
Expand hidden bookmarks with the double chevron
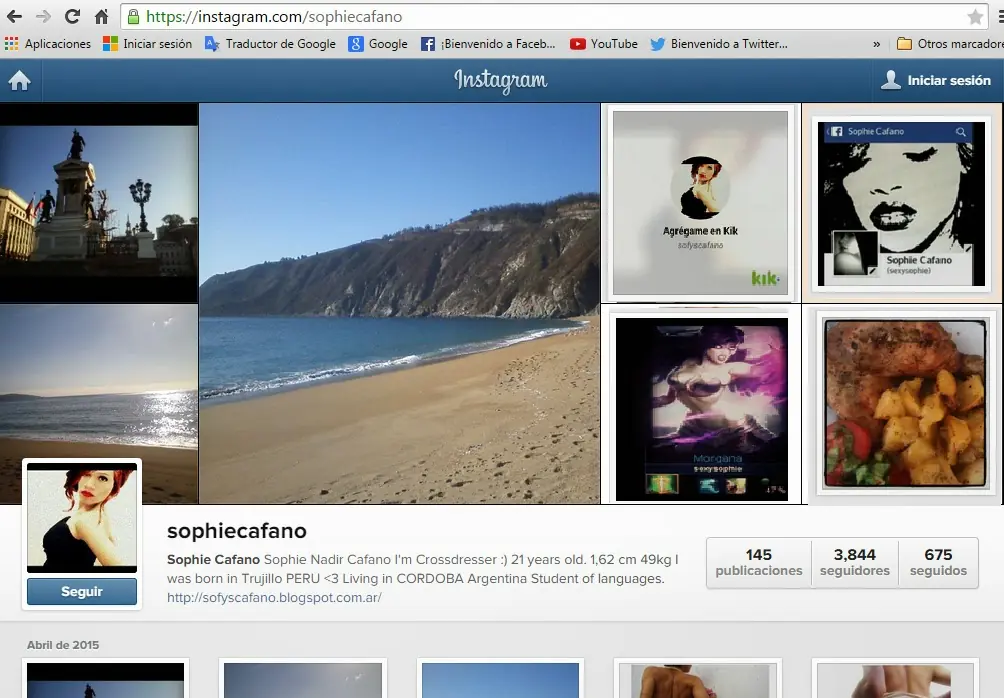click(877, 44)
